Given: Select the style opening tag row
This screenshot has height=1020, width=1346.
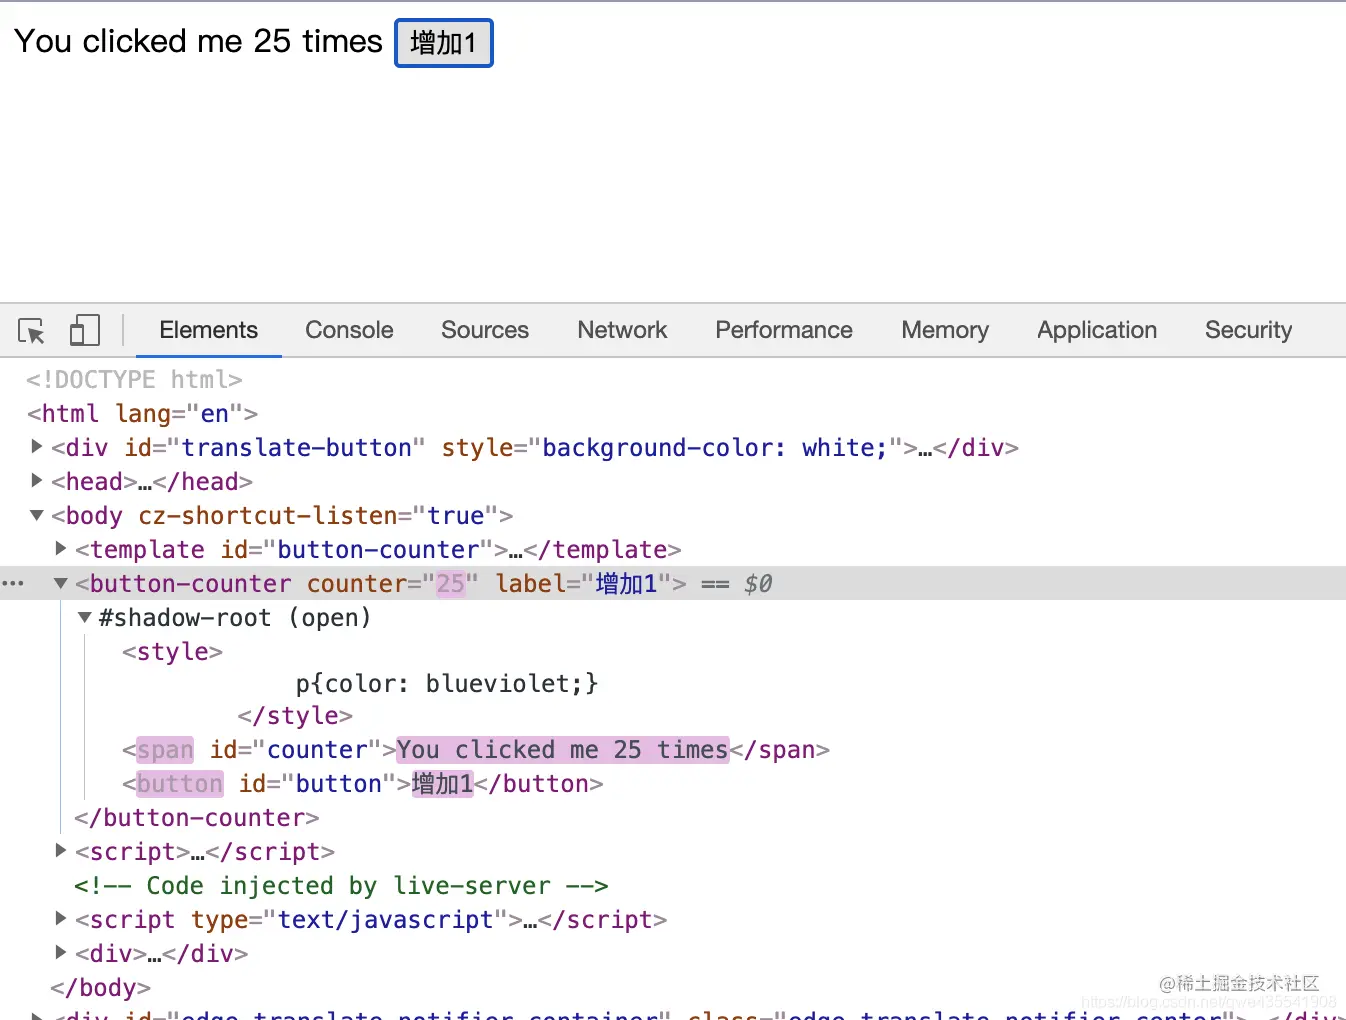Looking at the screenshot, I should click(172, 652).
